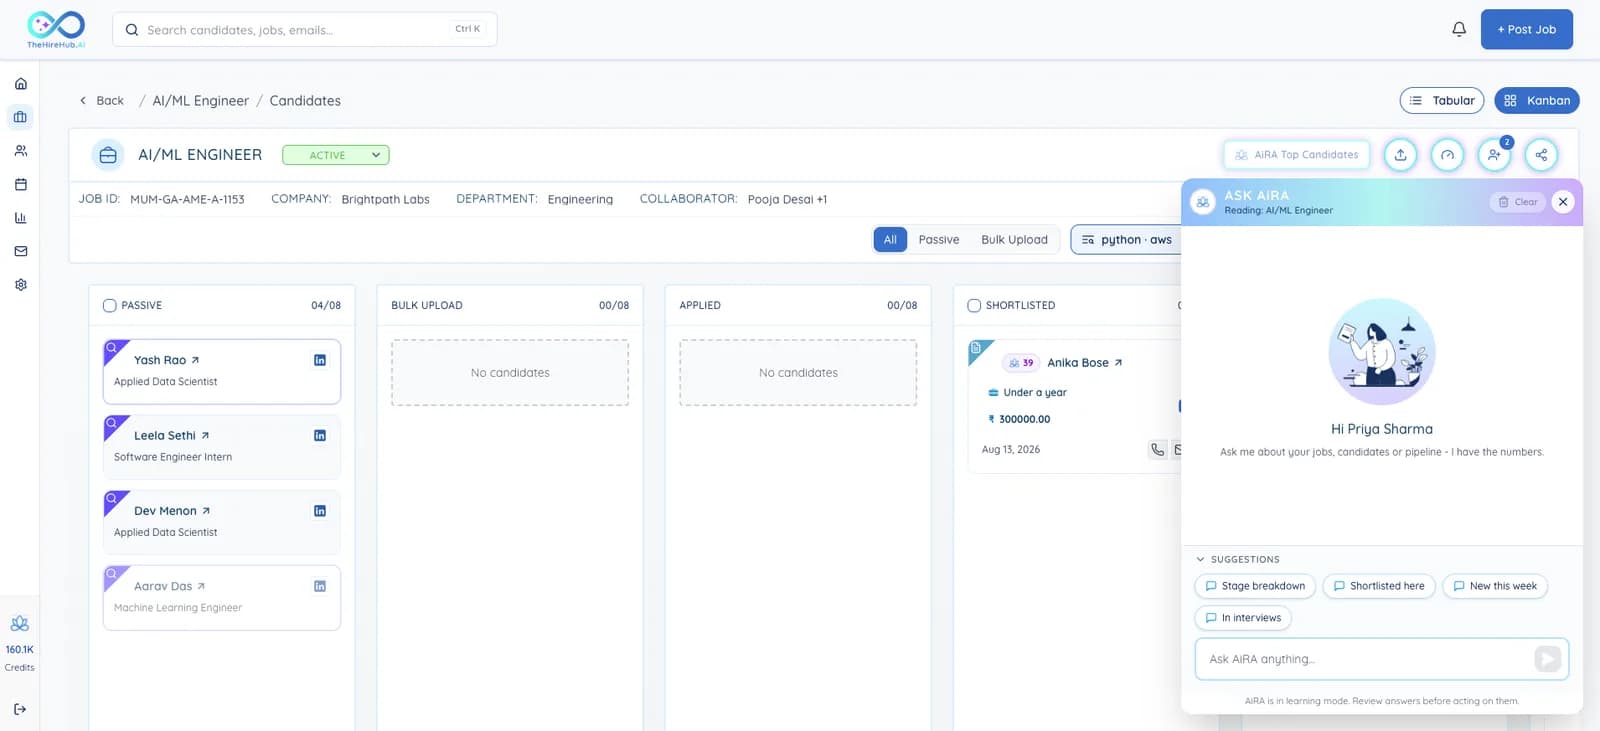This screenshot has height=731, width=1600.
Task: Choose the New this week suggestion
Action: pos(1495,586)
